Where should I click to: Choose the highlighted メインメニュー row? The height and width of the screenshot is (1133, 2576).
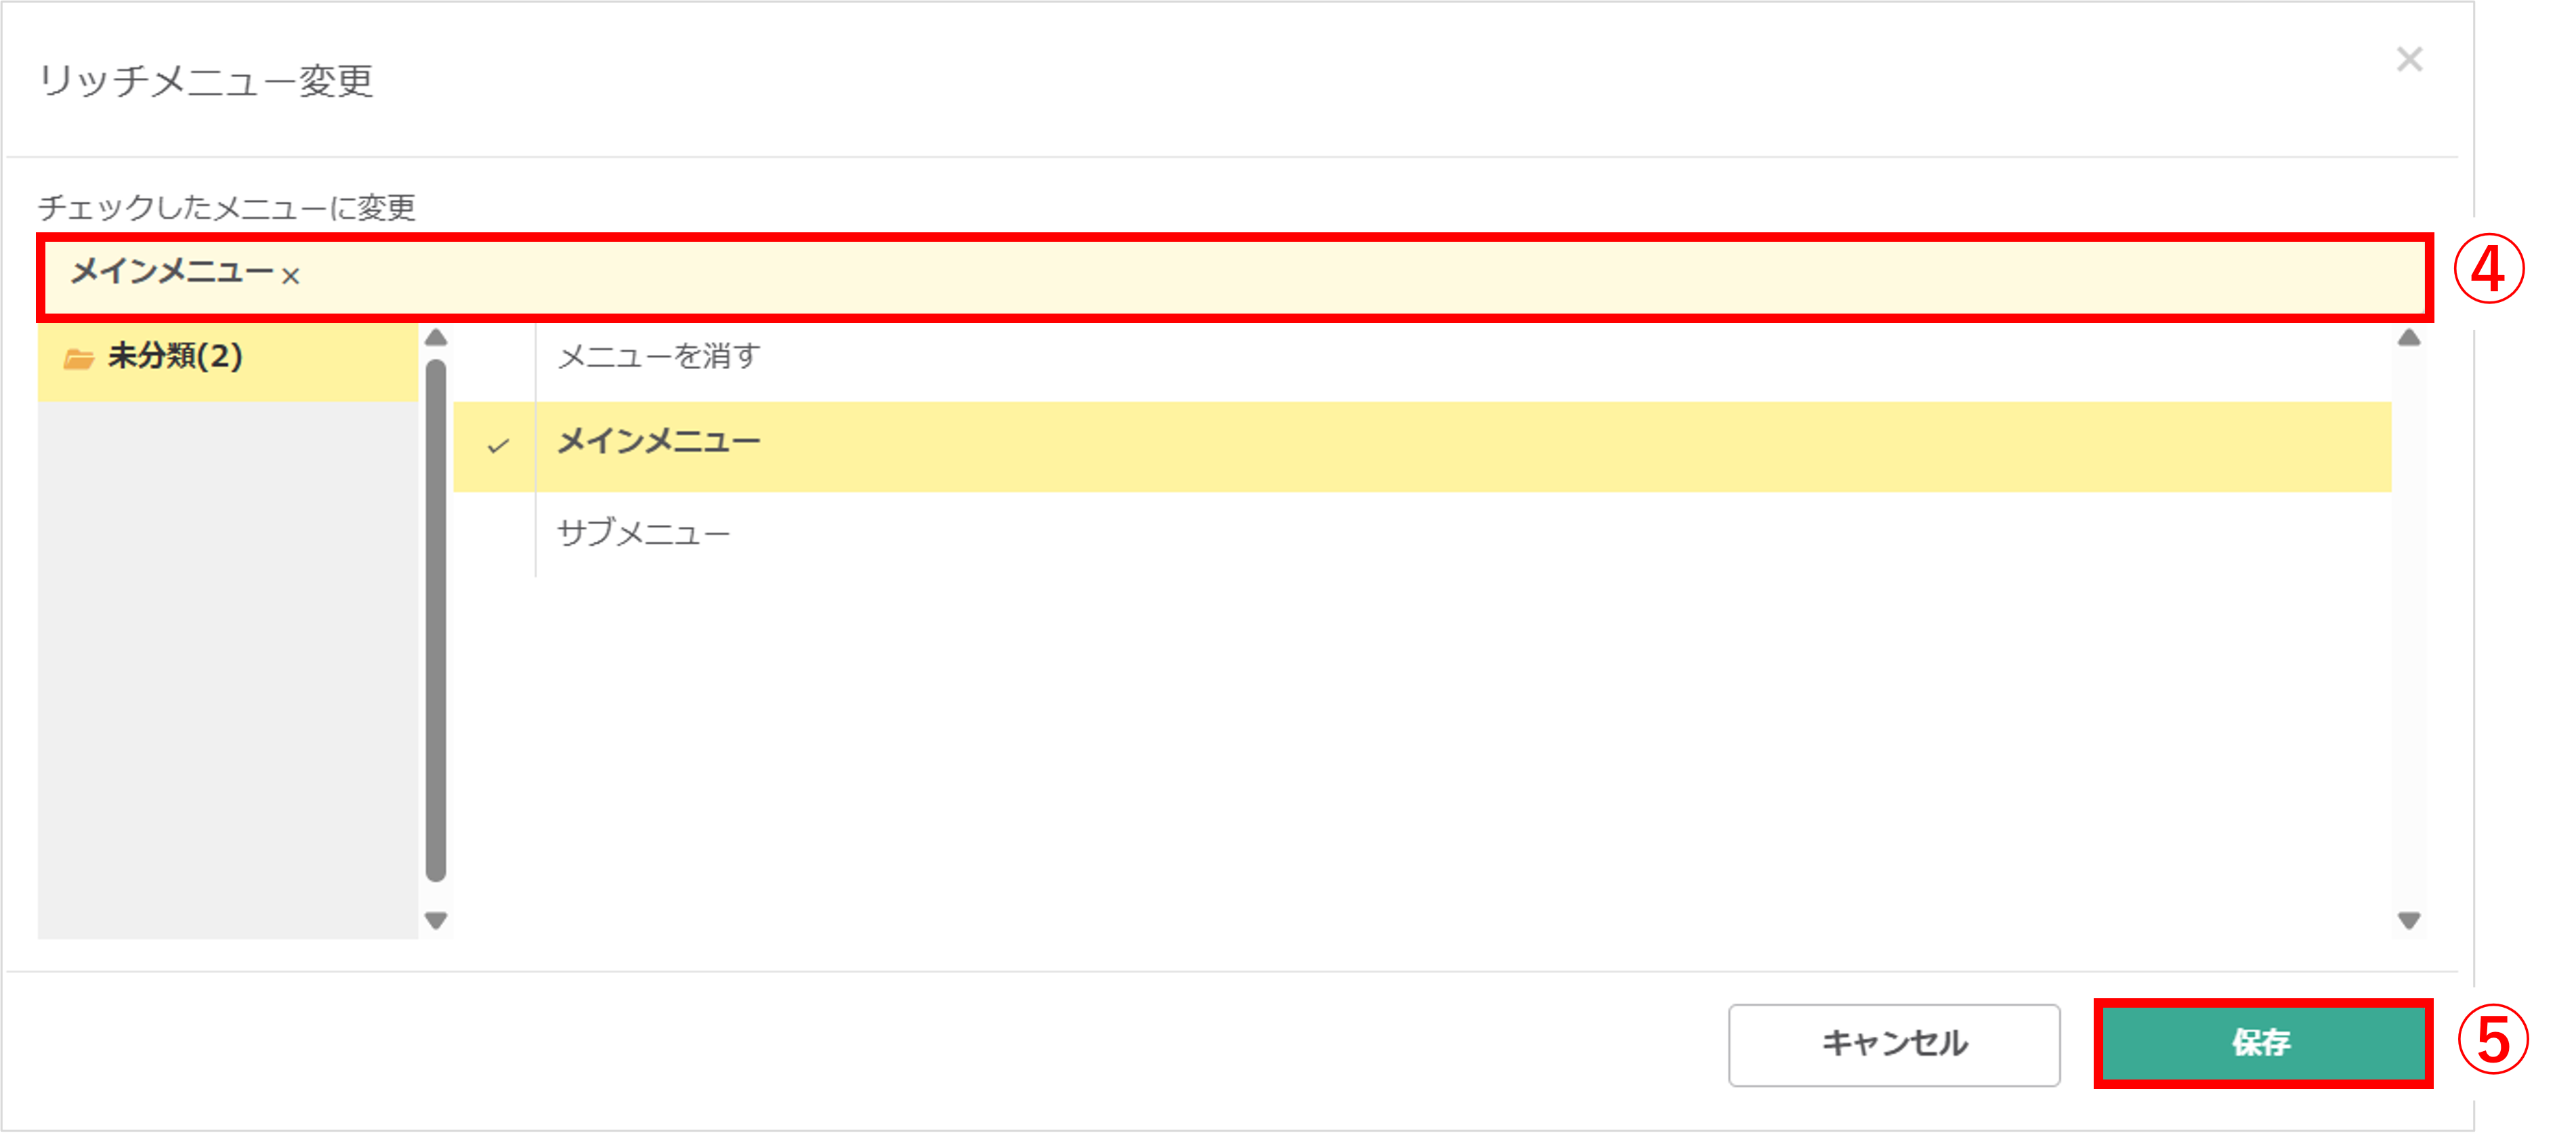tap(1422, 446)
